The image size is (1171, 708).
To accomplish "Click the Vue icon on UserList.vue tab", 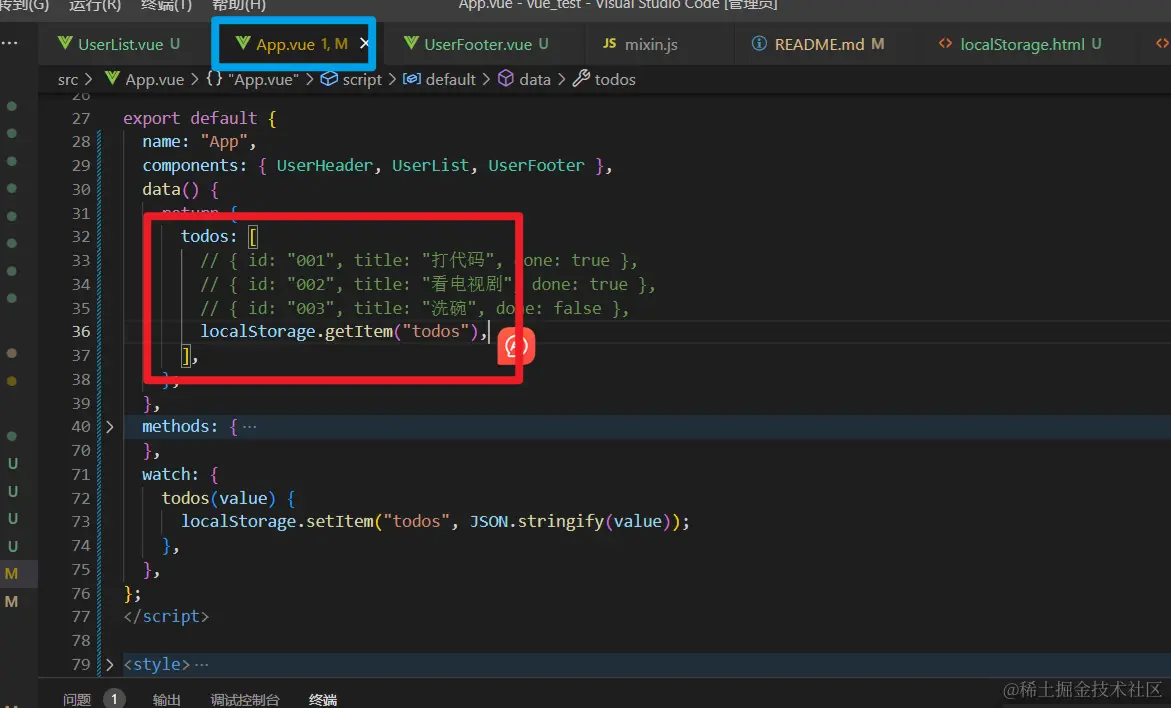I will pyautogui.click(x=65, y=43).
